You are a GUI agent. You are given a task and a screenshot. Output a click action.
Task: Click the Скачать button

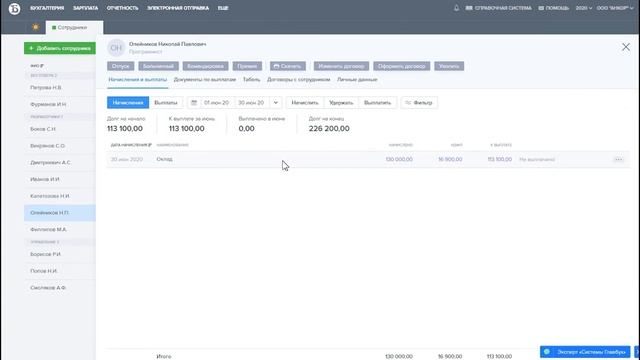pos(288,66)
